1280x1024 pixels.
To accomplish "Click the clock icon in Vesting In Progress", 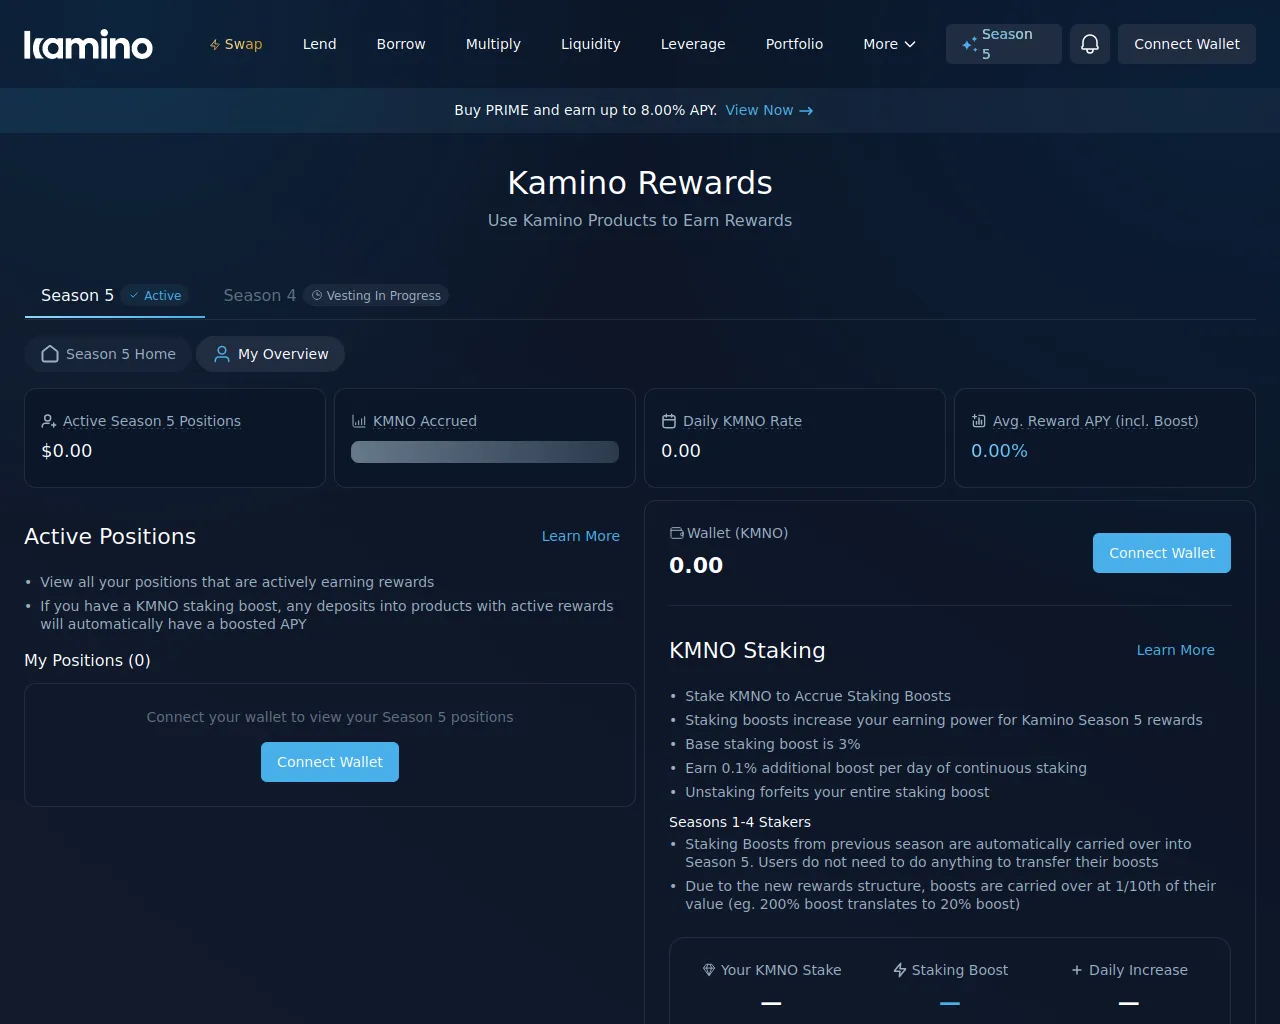I will click(x=317, y=296).
